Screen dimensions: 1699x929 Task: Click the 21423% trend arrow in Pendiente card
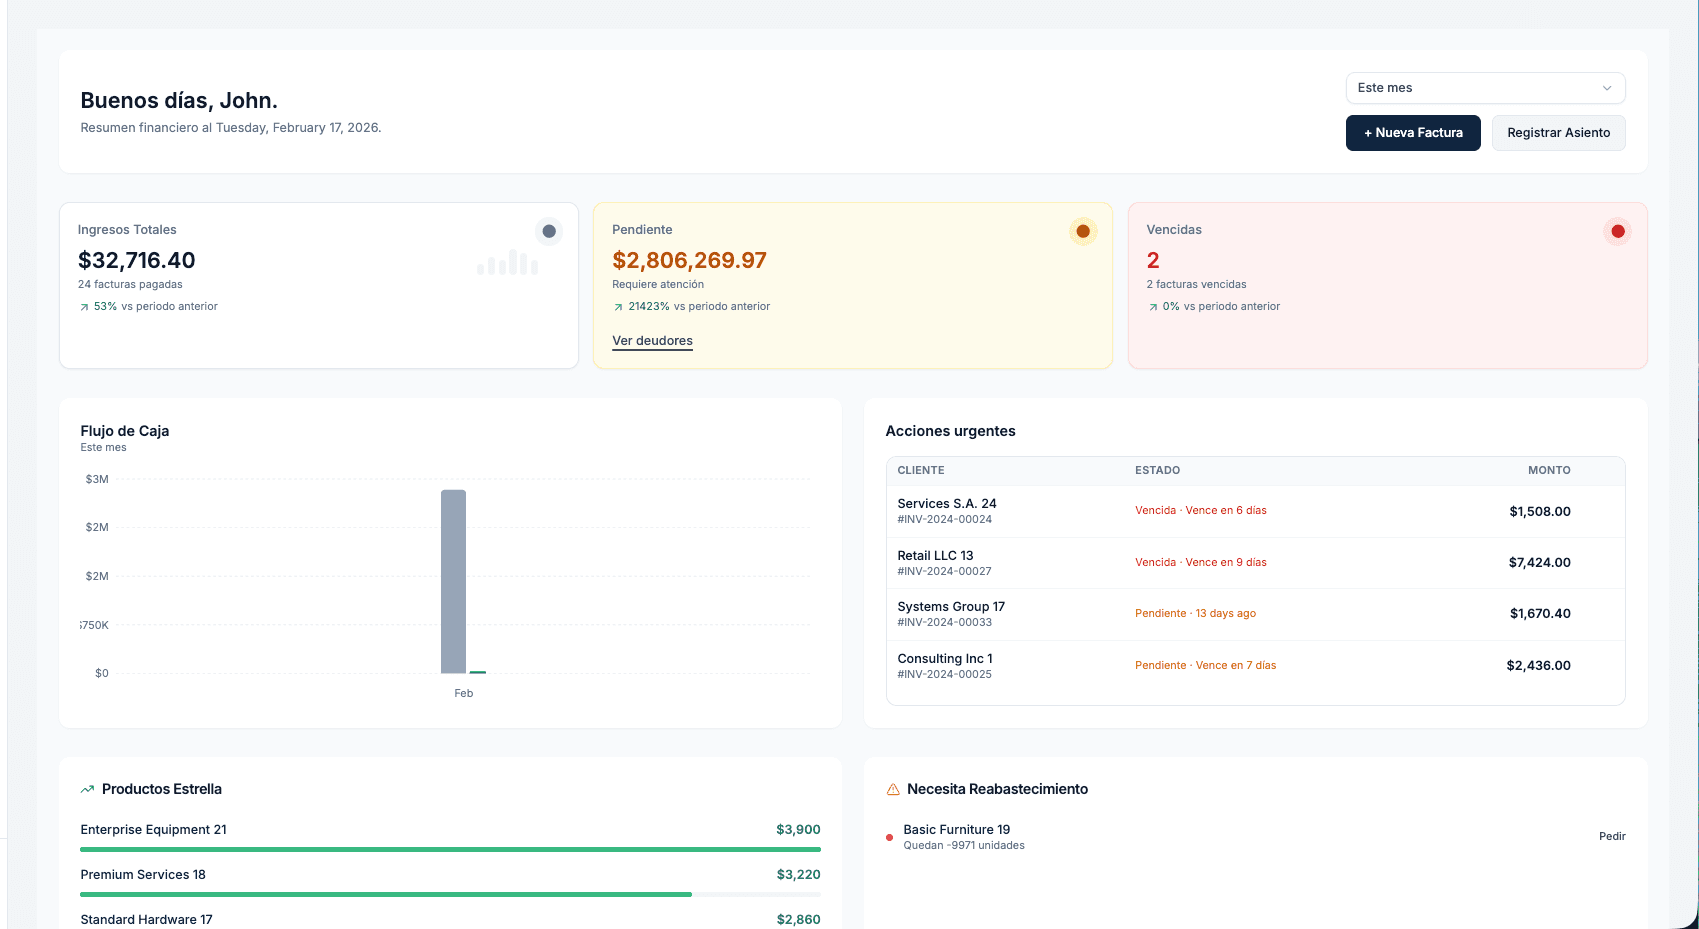618,307
